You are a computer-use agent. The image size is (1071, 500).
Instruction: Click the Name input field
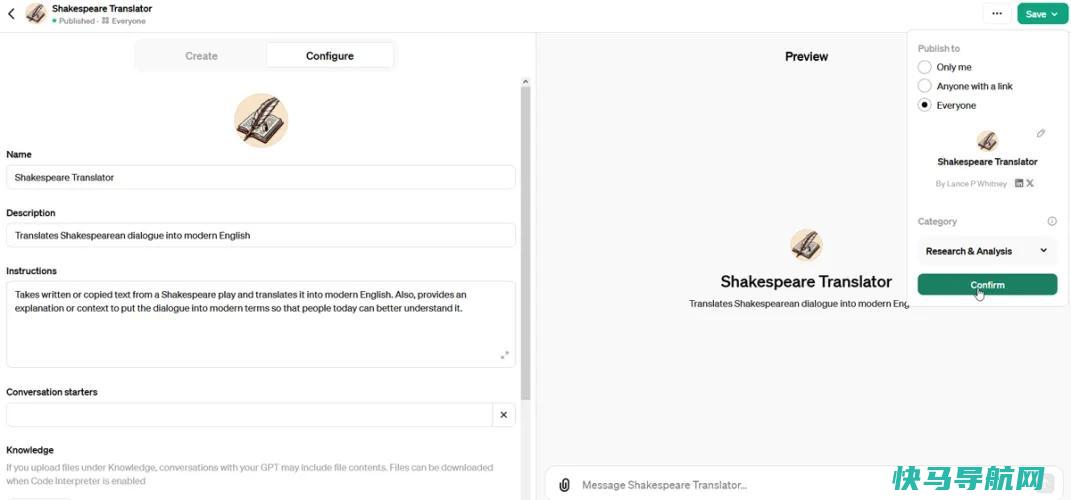click(x=261, y=177)
